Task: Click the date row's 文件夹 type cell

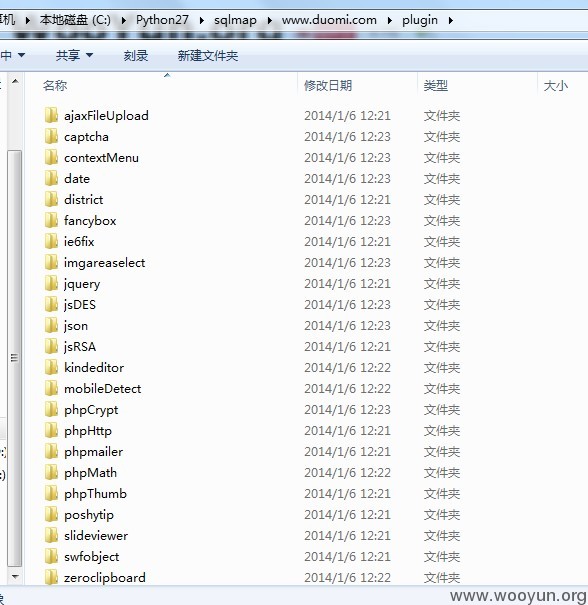Action: pyautogui.click(x=442, y=179)
